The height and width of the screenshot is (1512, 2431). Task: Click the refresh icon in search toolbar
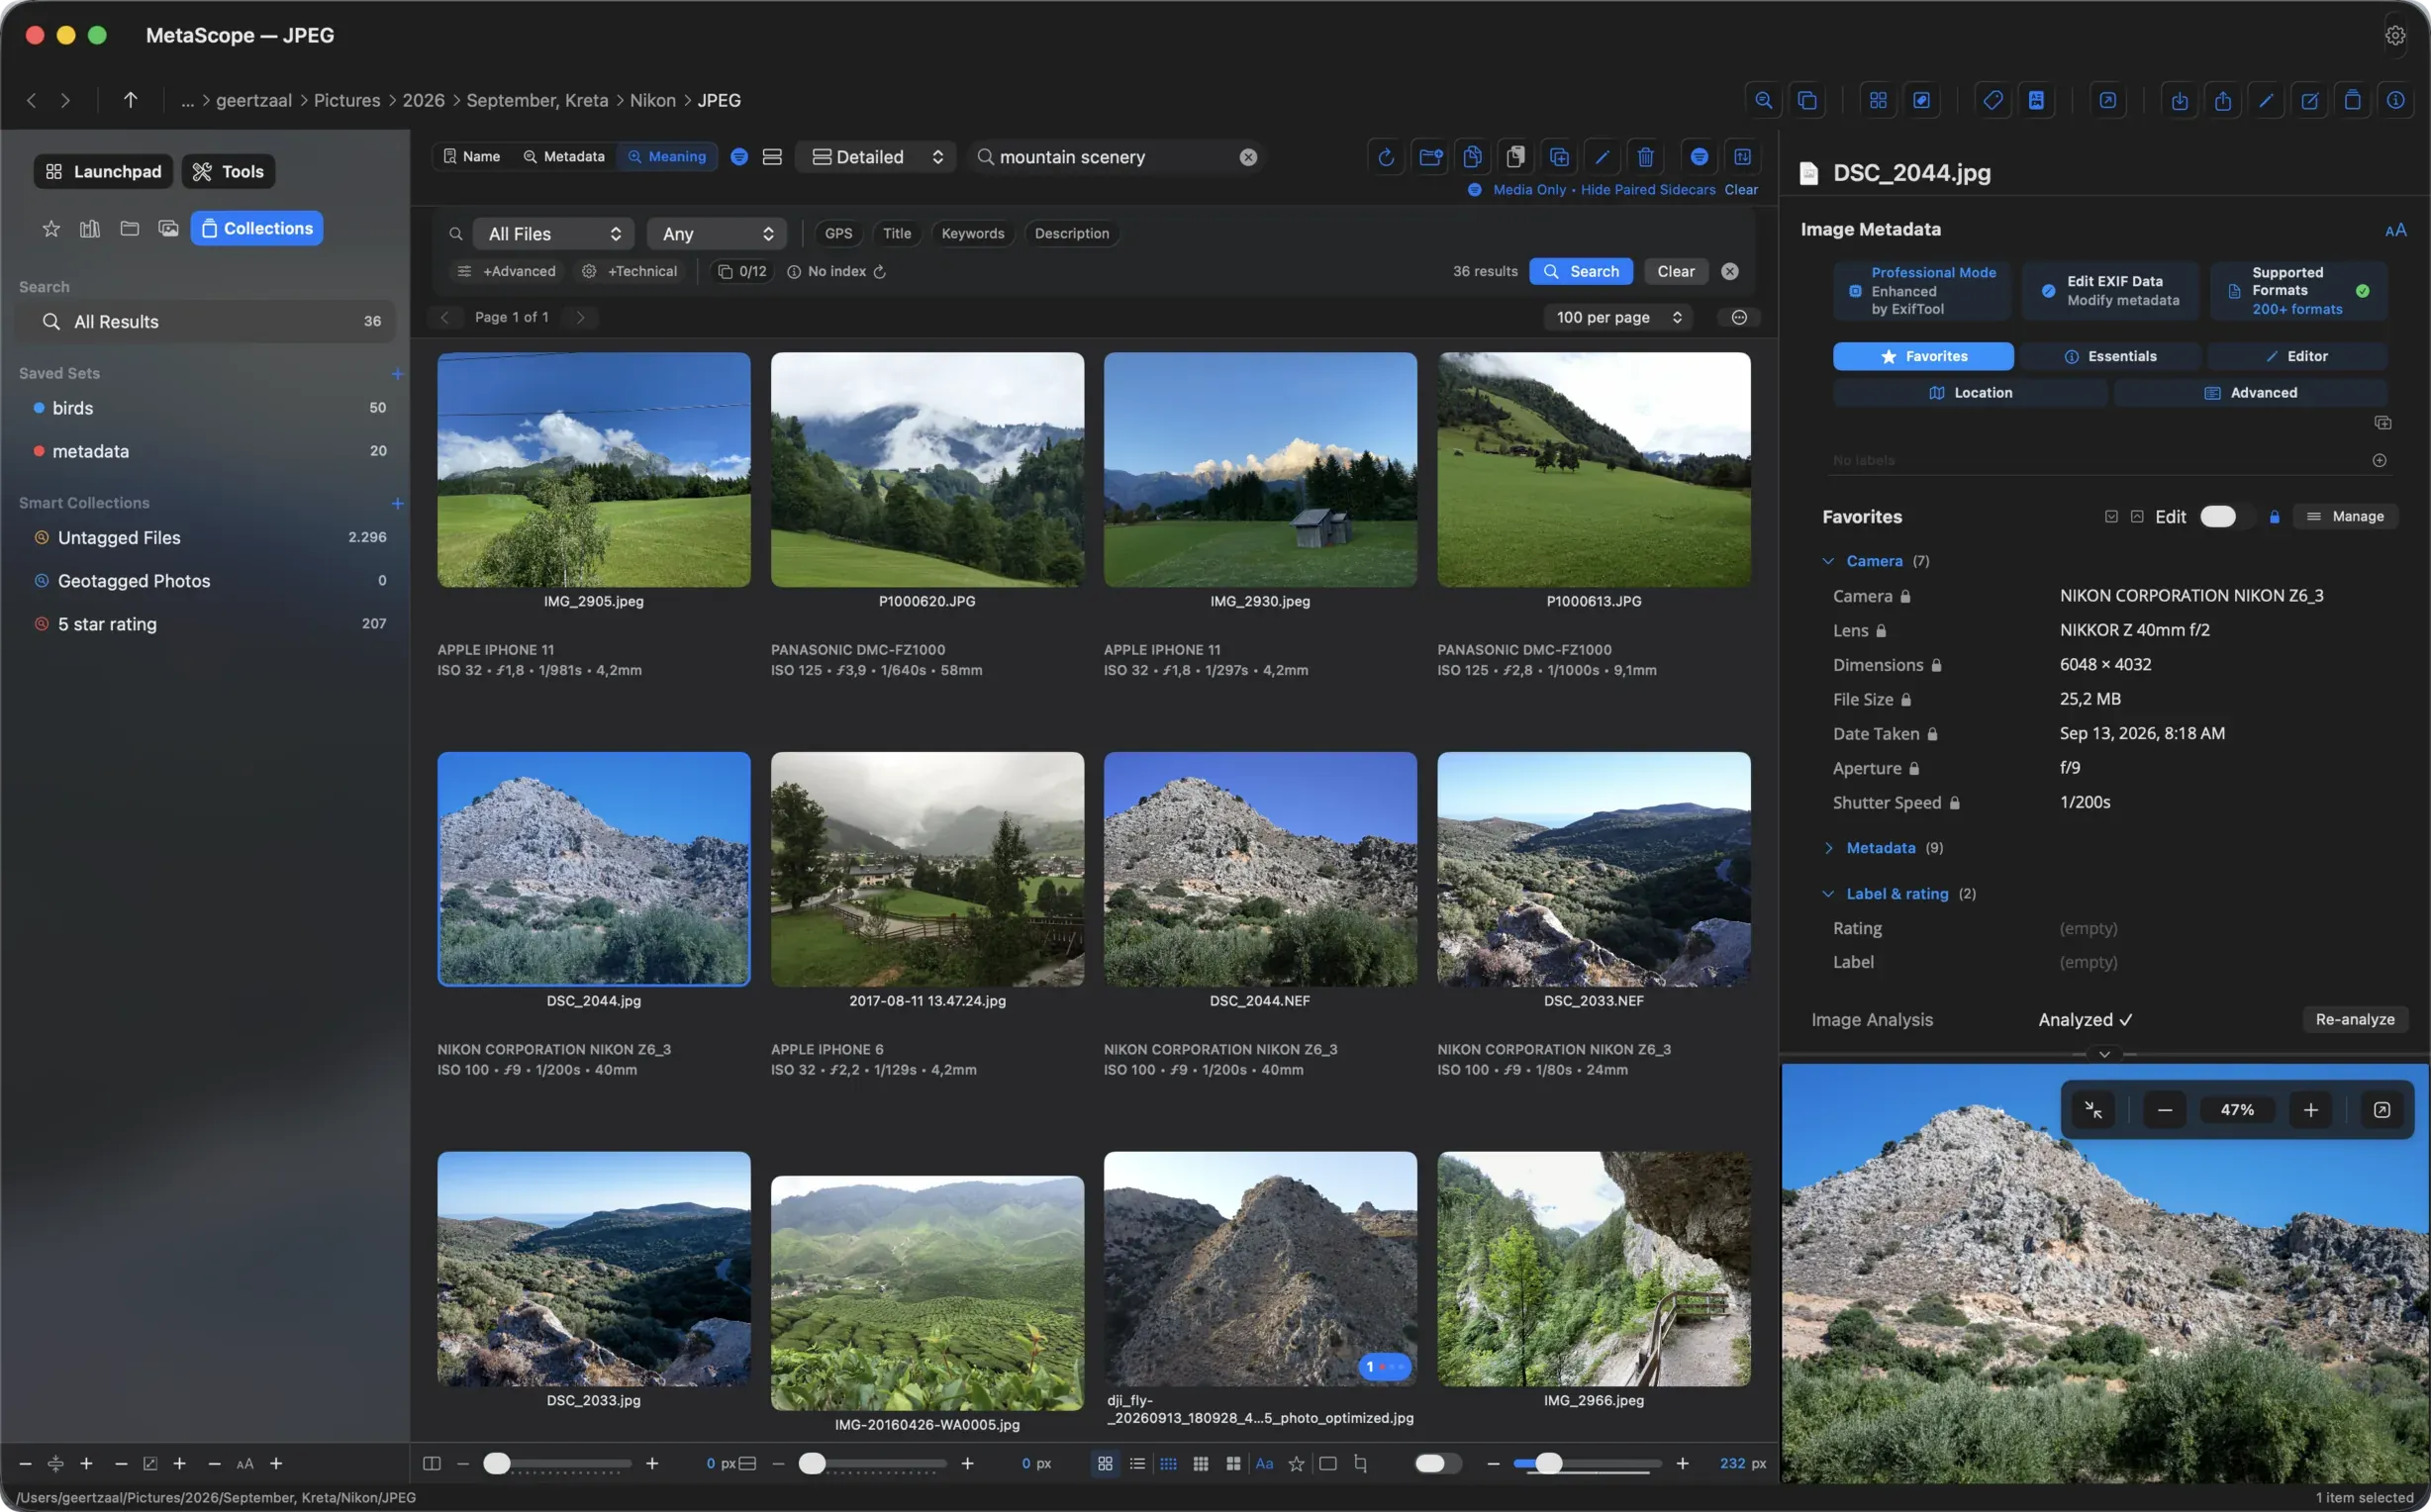1386,157
